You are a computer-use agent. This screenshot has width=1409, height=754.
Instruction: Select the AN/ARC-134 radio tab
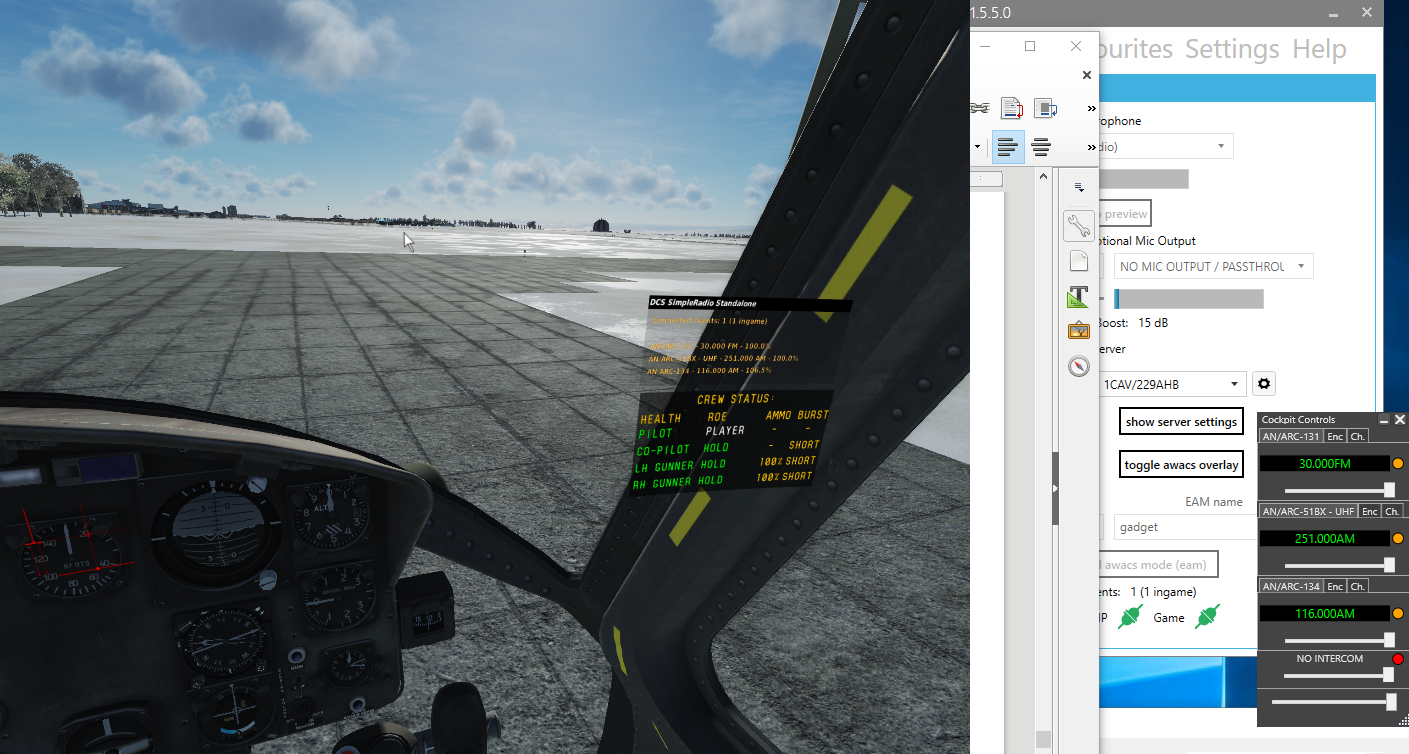(1290, 586)
